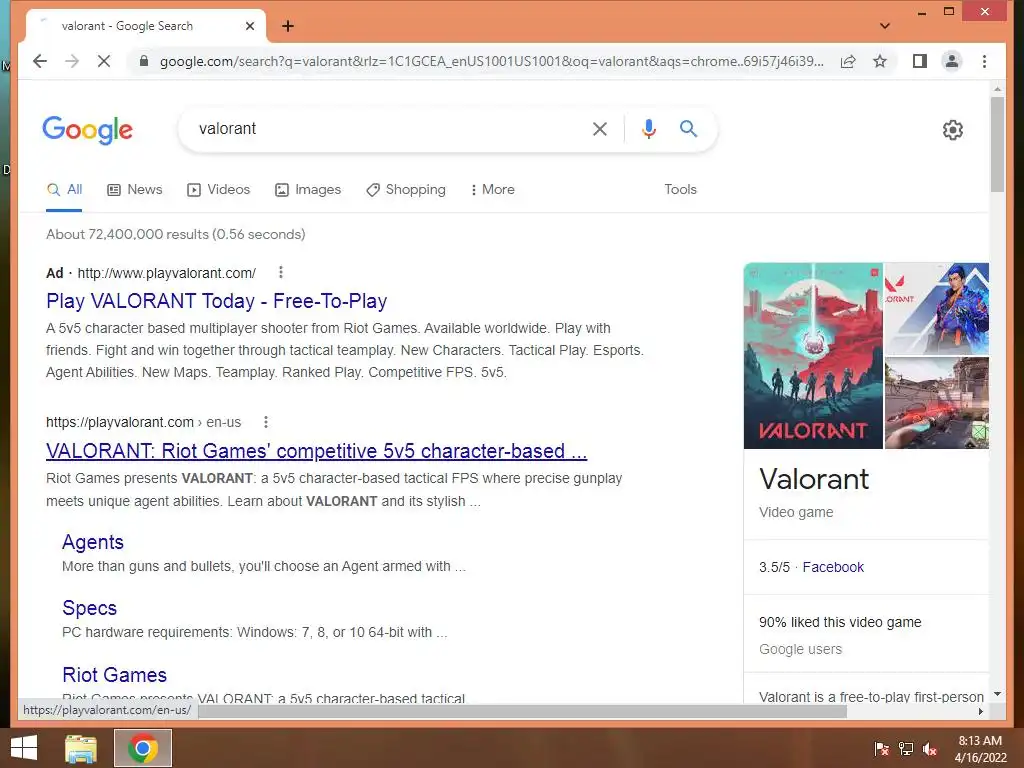This screenshot has height=768, width=1024.
Task: Click the Google logo
Action: (x=88, y=130)
